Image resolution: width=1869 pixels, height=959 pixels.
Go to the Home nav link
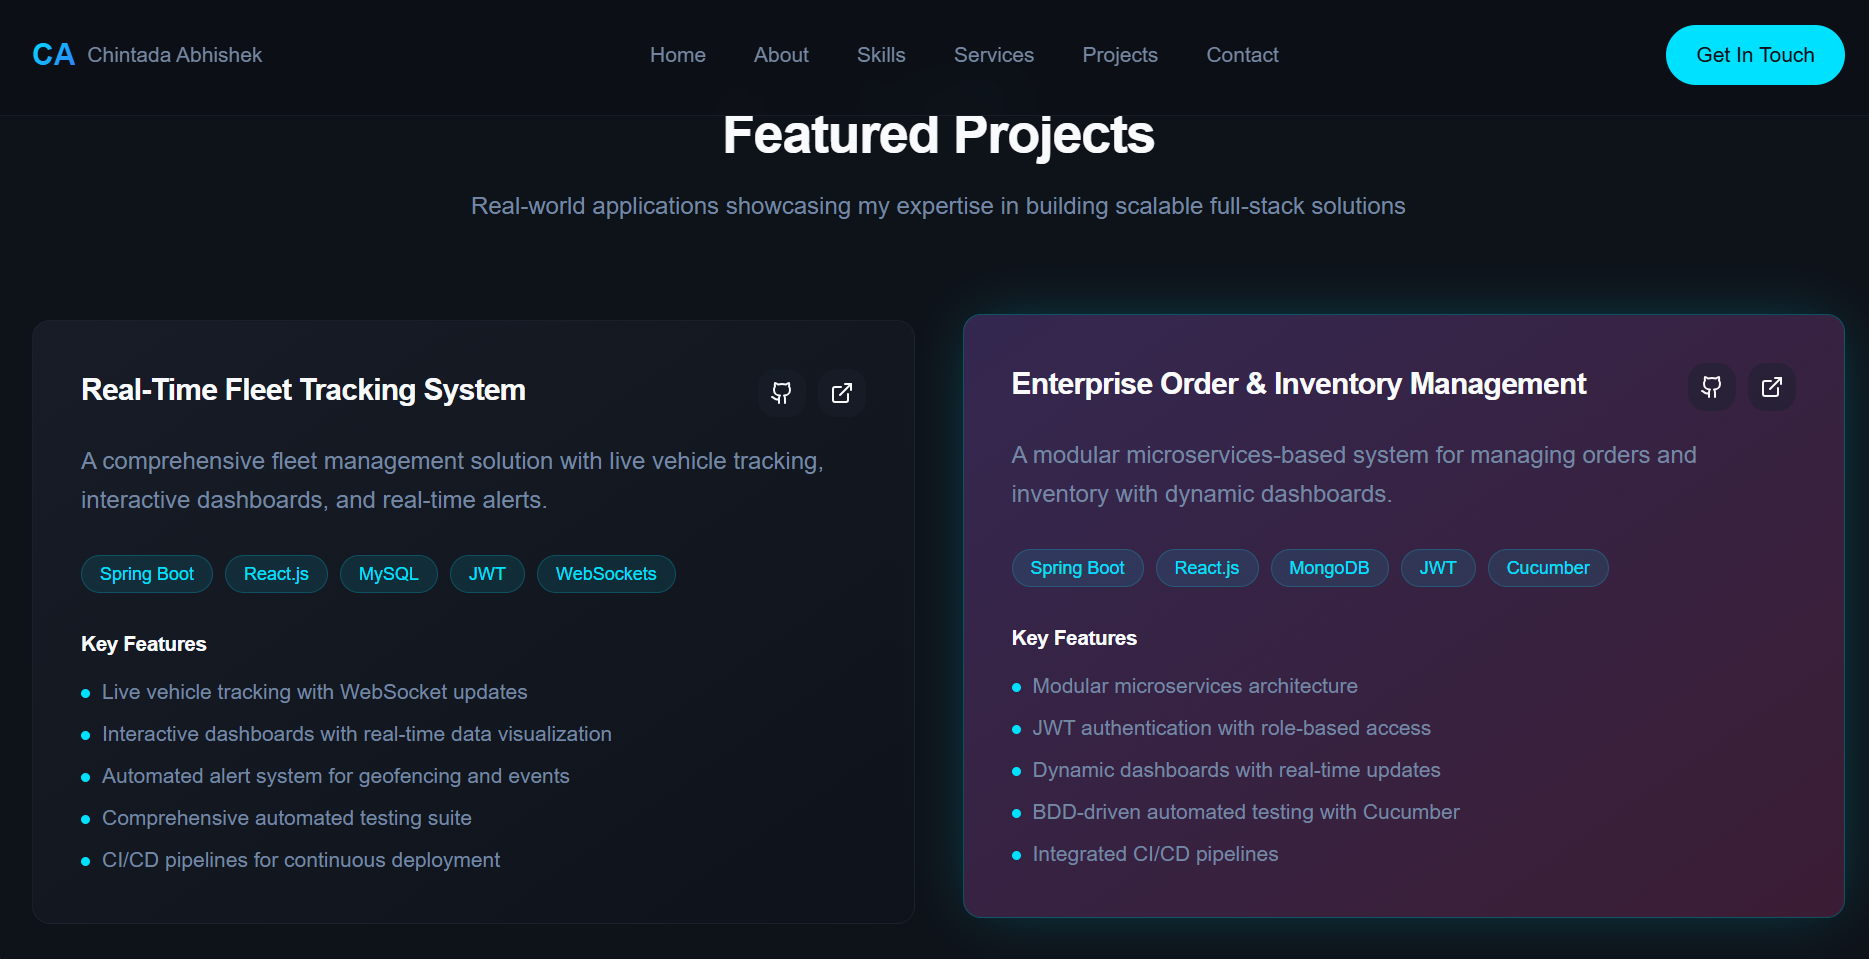coord(677,55)
